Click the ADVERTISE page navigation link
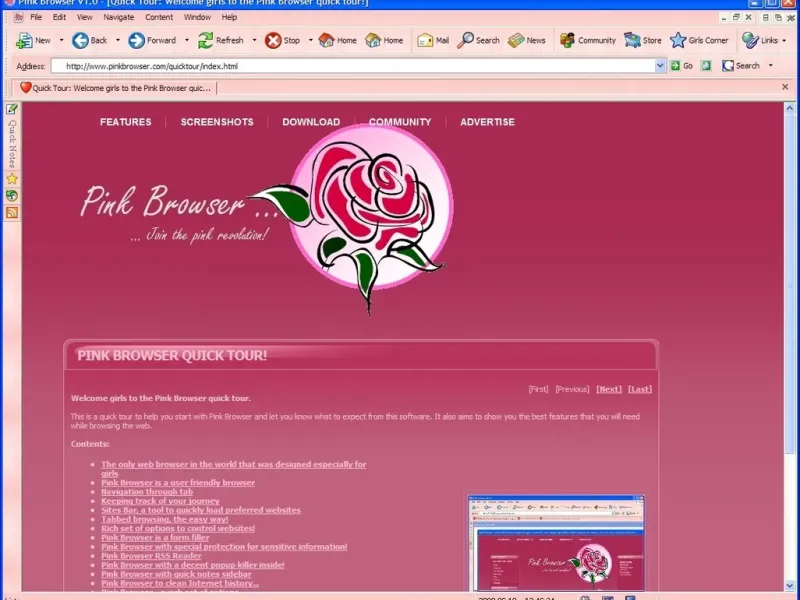Viewport: 800px width, 600px height. (487, 122)
